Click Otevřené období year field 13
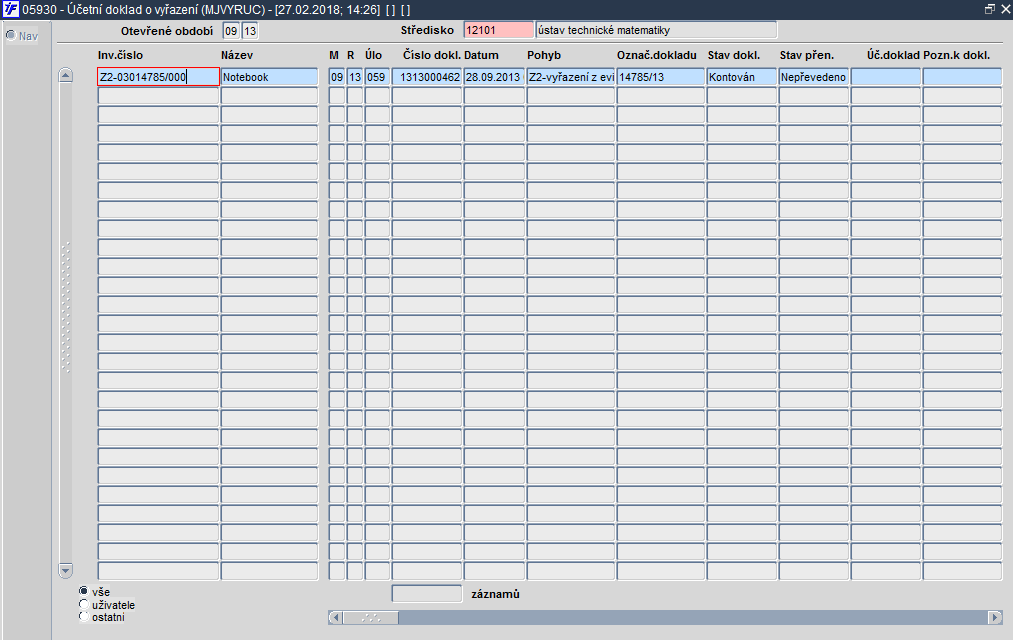Viewport: 1013px width, 640px height. [249, 30]
